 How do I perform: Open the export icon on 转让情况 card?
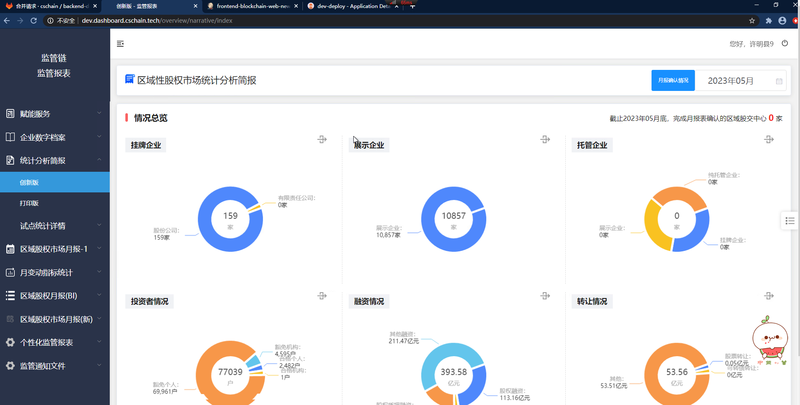[x=769, y=296]
